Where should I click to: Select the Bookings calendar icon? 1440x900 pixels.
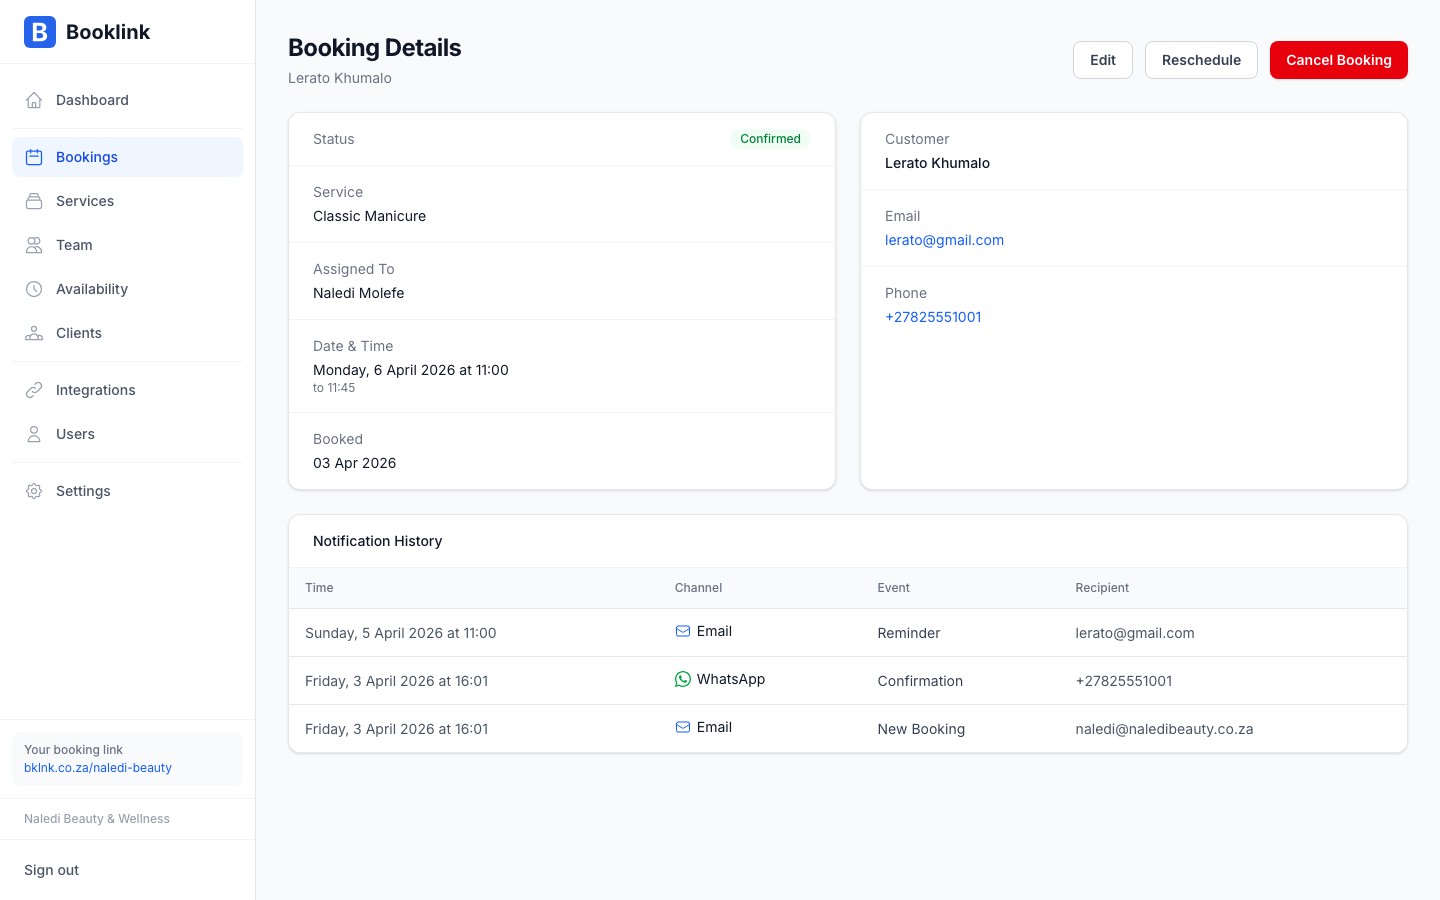tap(34, 157)
